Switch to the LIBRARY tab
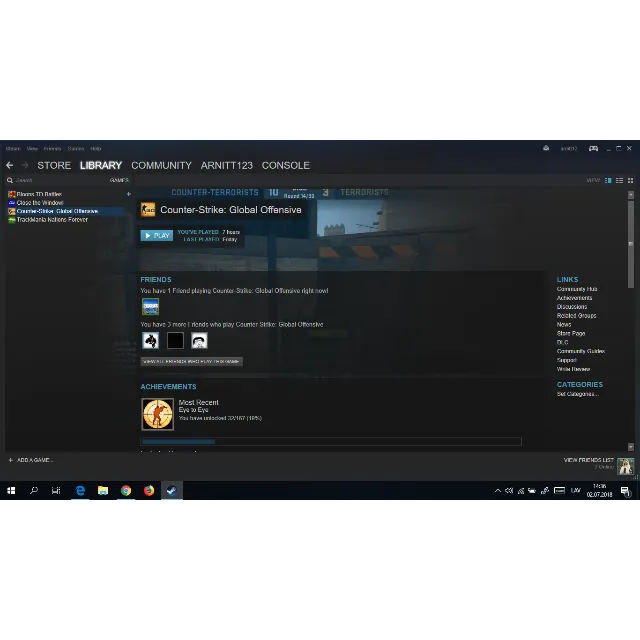The image size is (640, 640). pos(101,165)
